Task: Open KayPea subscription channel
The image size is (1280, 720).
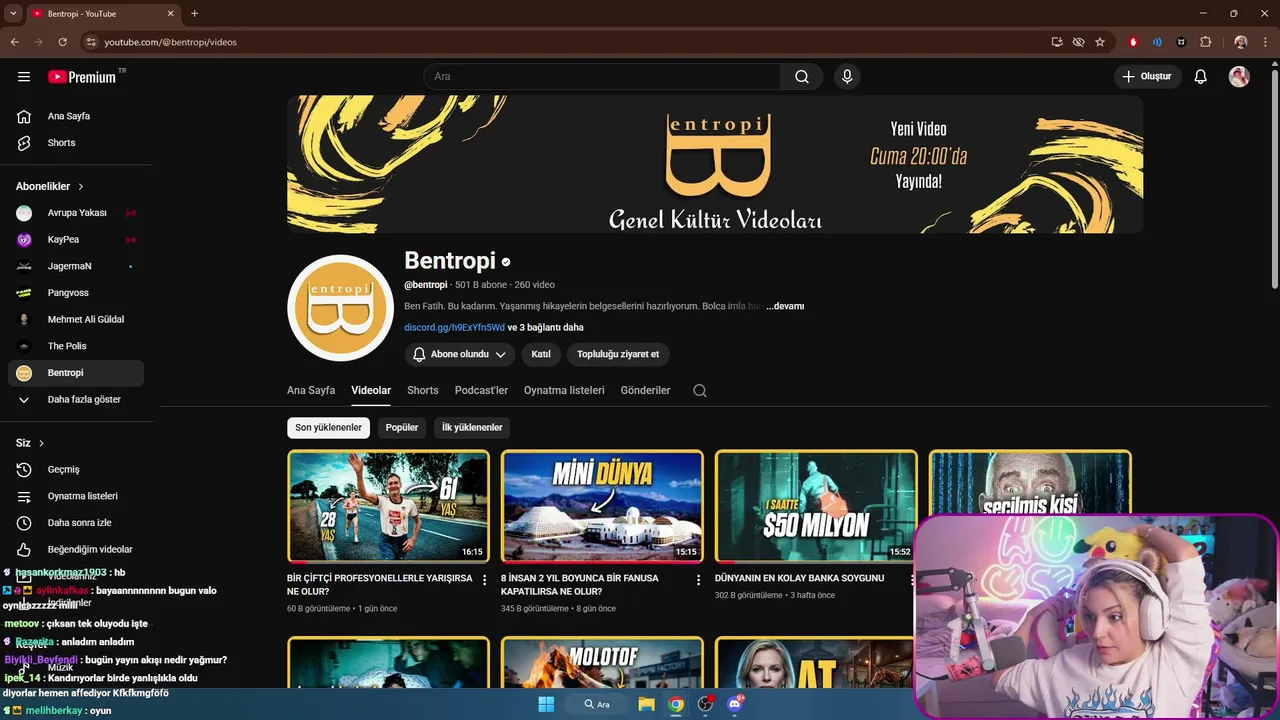Action: pos(76,240)
